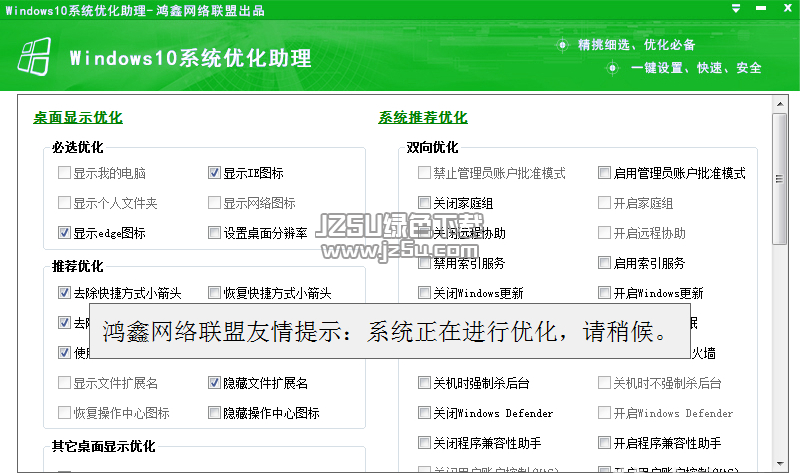Screen dimensions: 800x473
Task: Check 关闭家庭组 option
Action: [424, 203]
